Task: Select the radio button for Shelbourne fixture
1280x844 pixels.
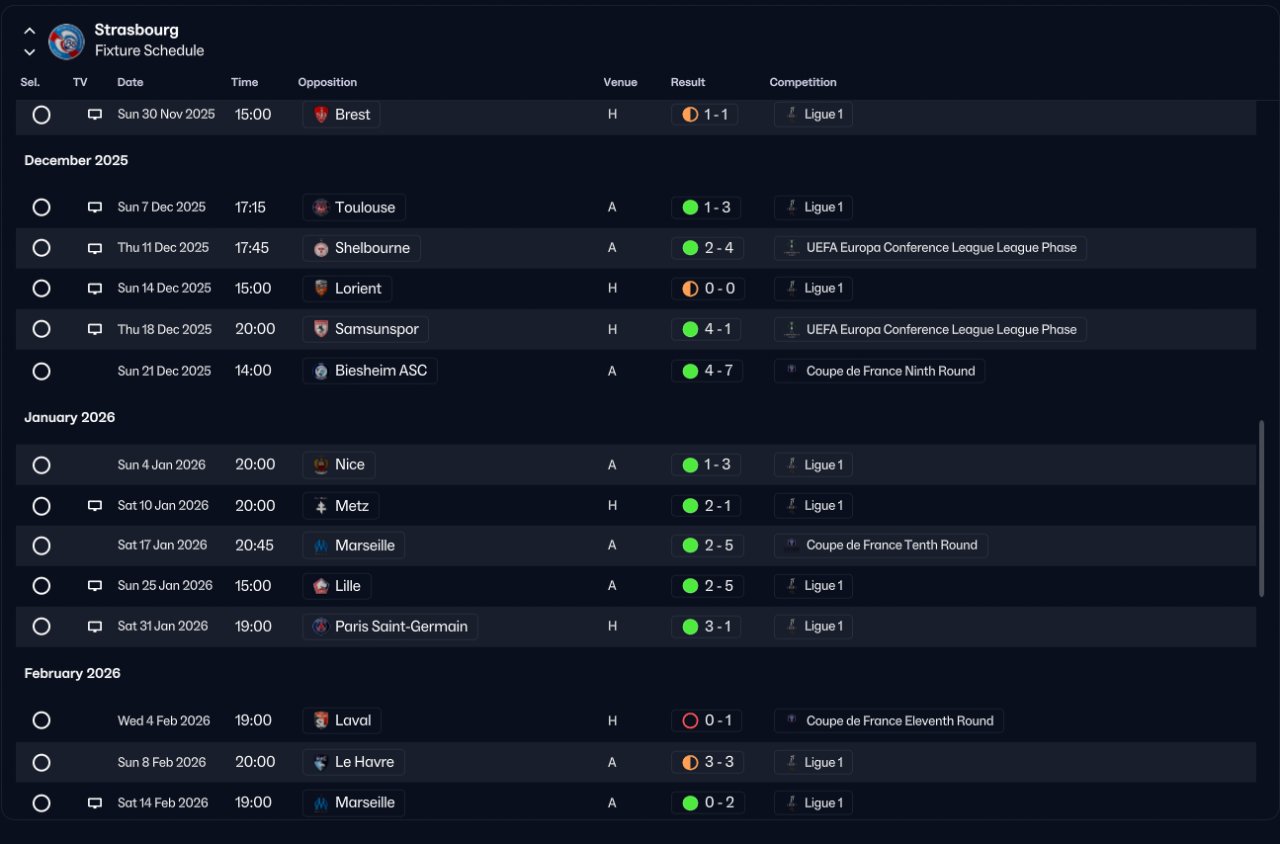Action: (x=41, y=248)
